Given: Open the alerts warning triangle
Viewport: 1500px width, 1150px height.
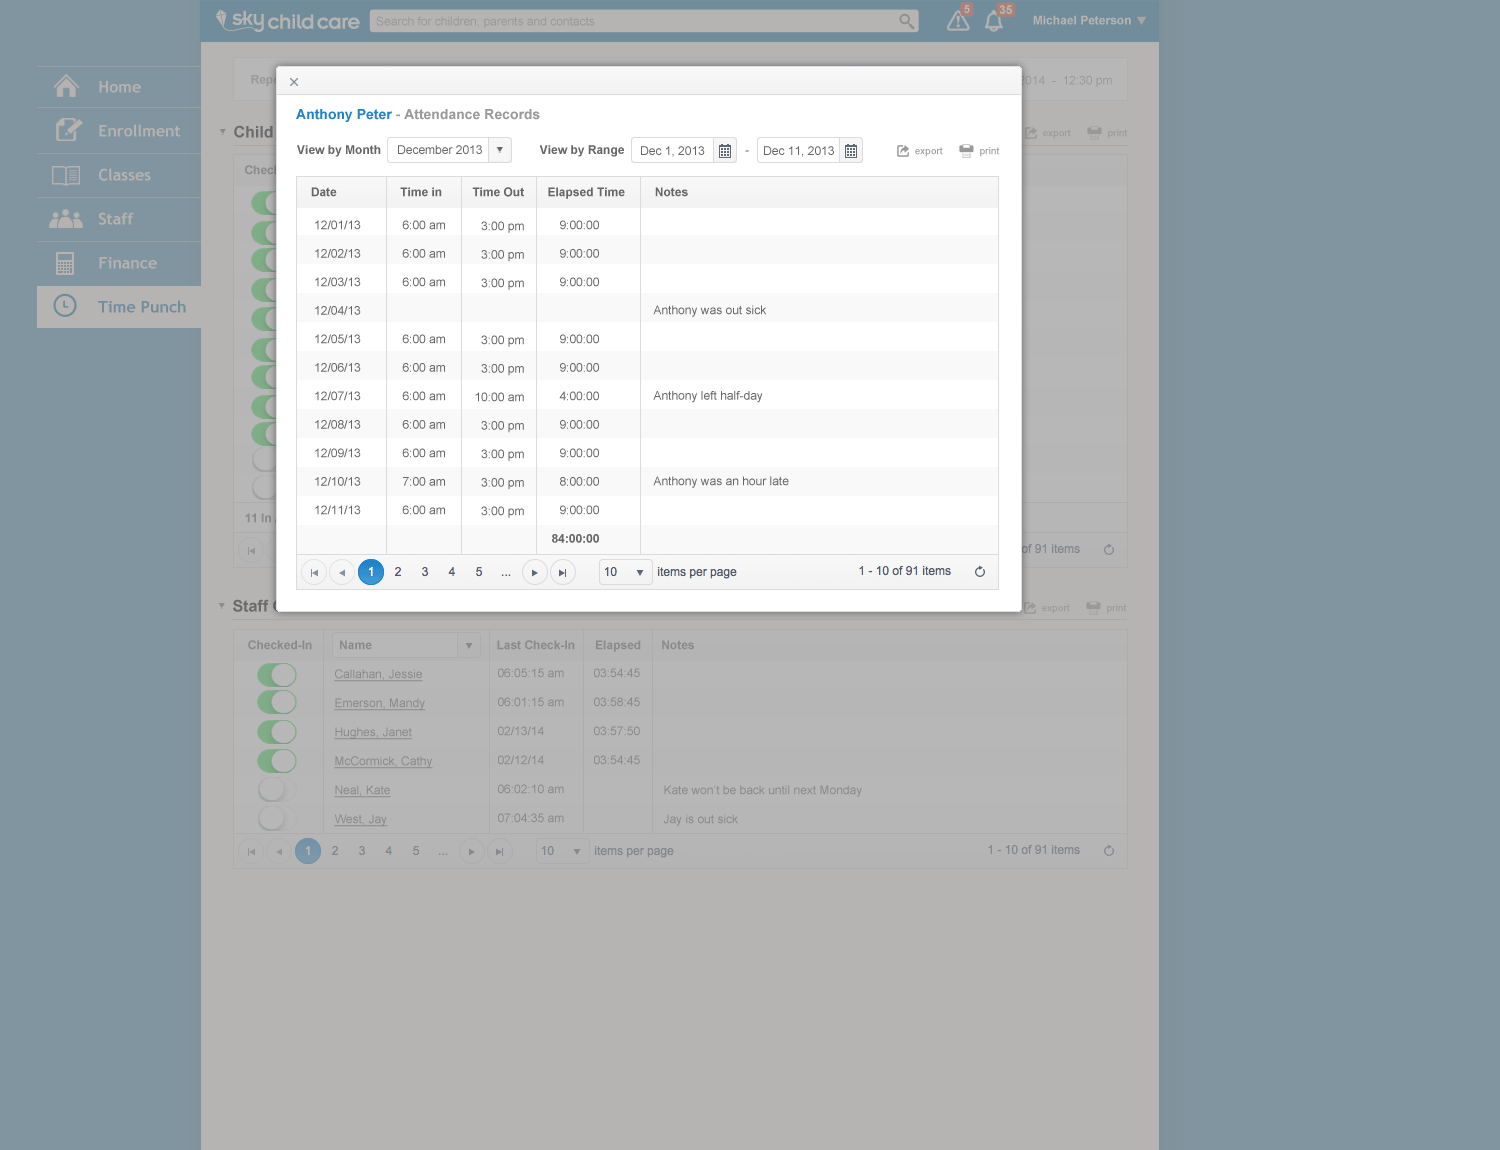Looking at the screenshot, I should click(958, 21).
